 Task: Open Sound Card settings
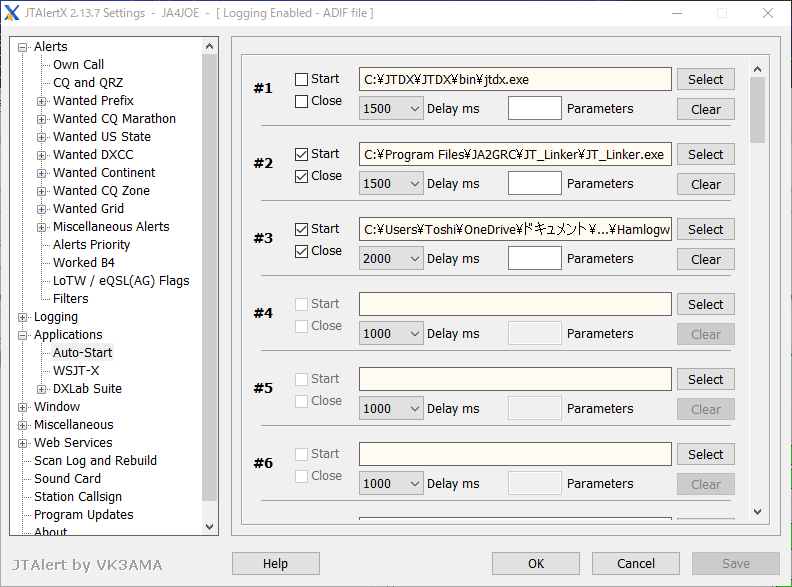67,478
